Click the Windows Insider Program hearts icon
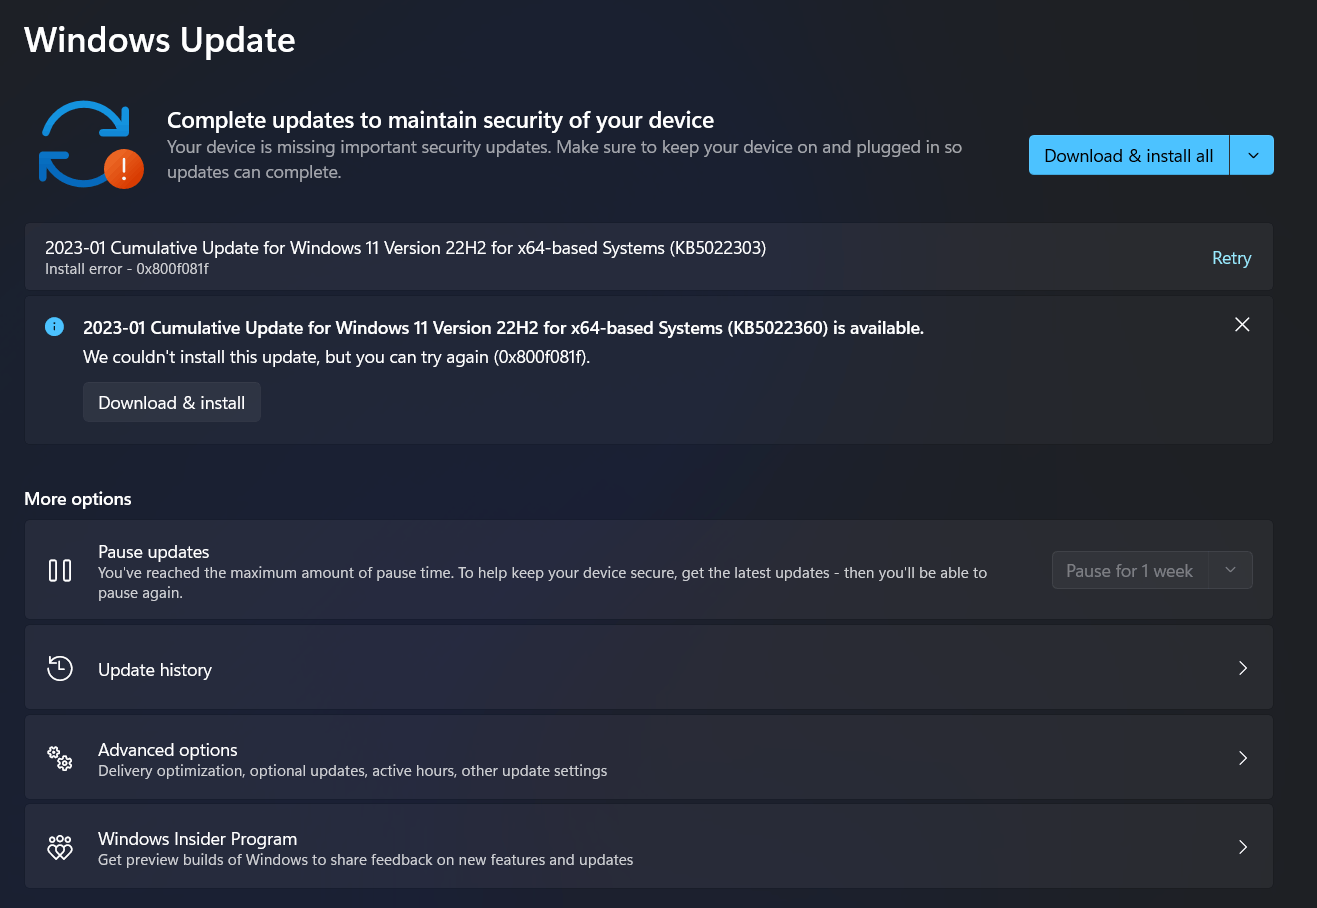1317x908 pixels. pos(60,847)
